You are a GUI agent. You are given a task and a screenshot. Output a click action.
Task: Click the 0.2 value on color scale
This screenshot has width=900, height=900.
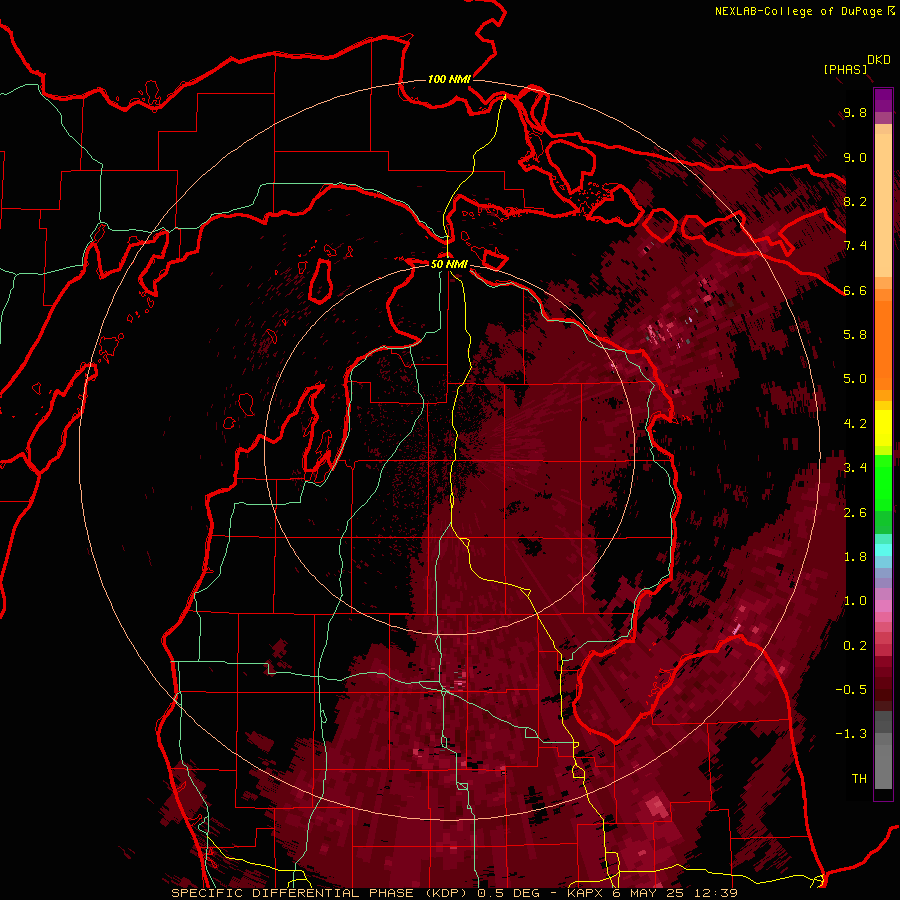855,646
